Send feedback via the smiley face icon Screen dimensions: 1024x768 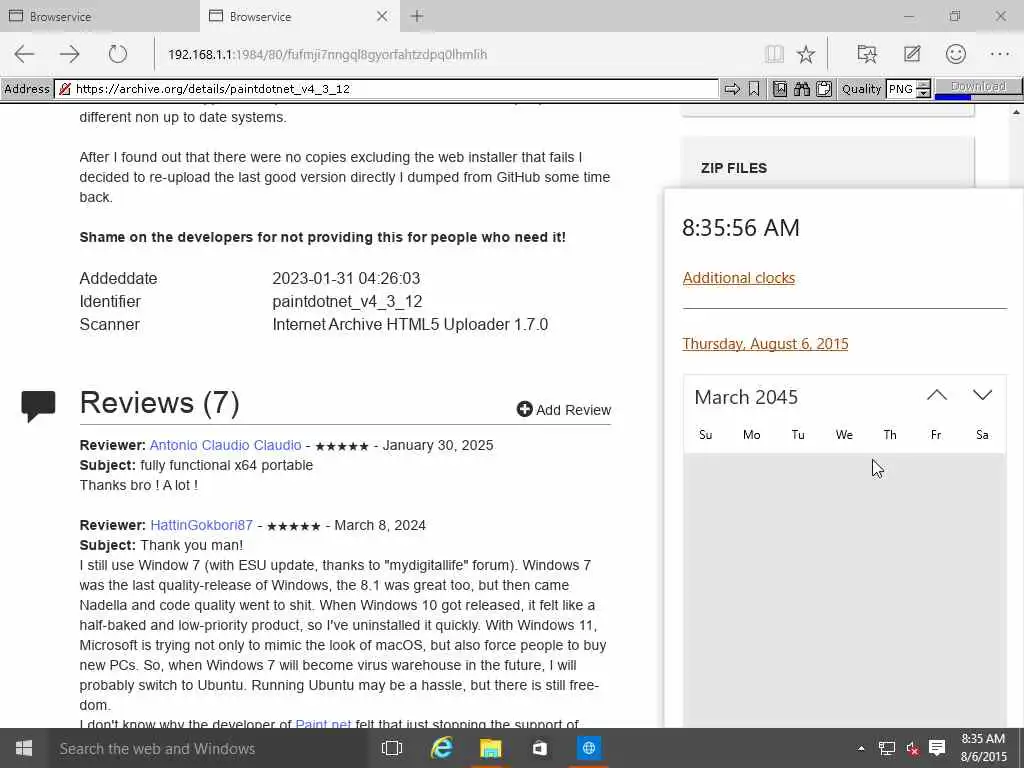click(x=955, y=54)
